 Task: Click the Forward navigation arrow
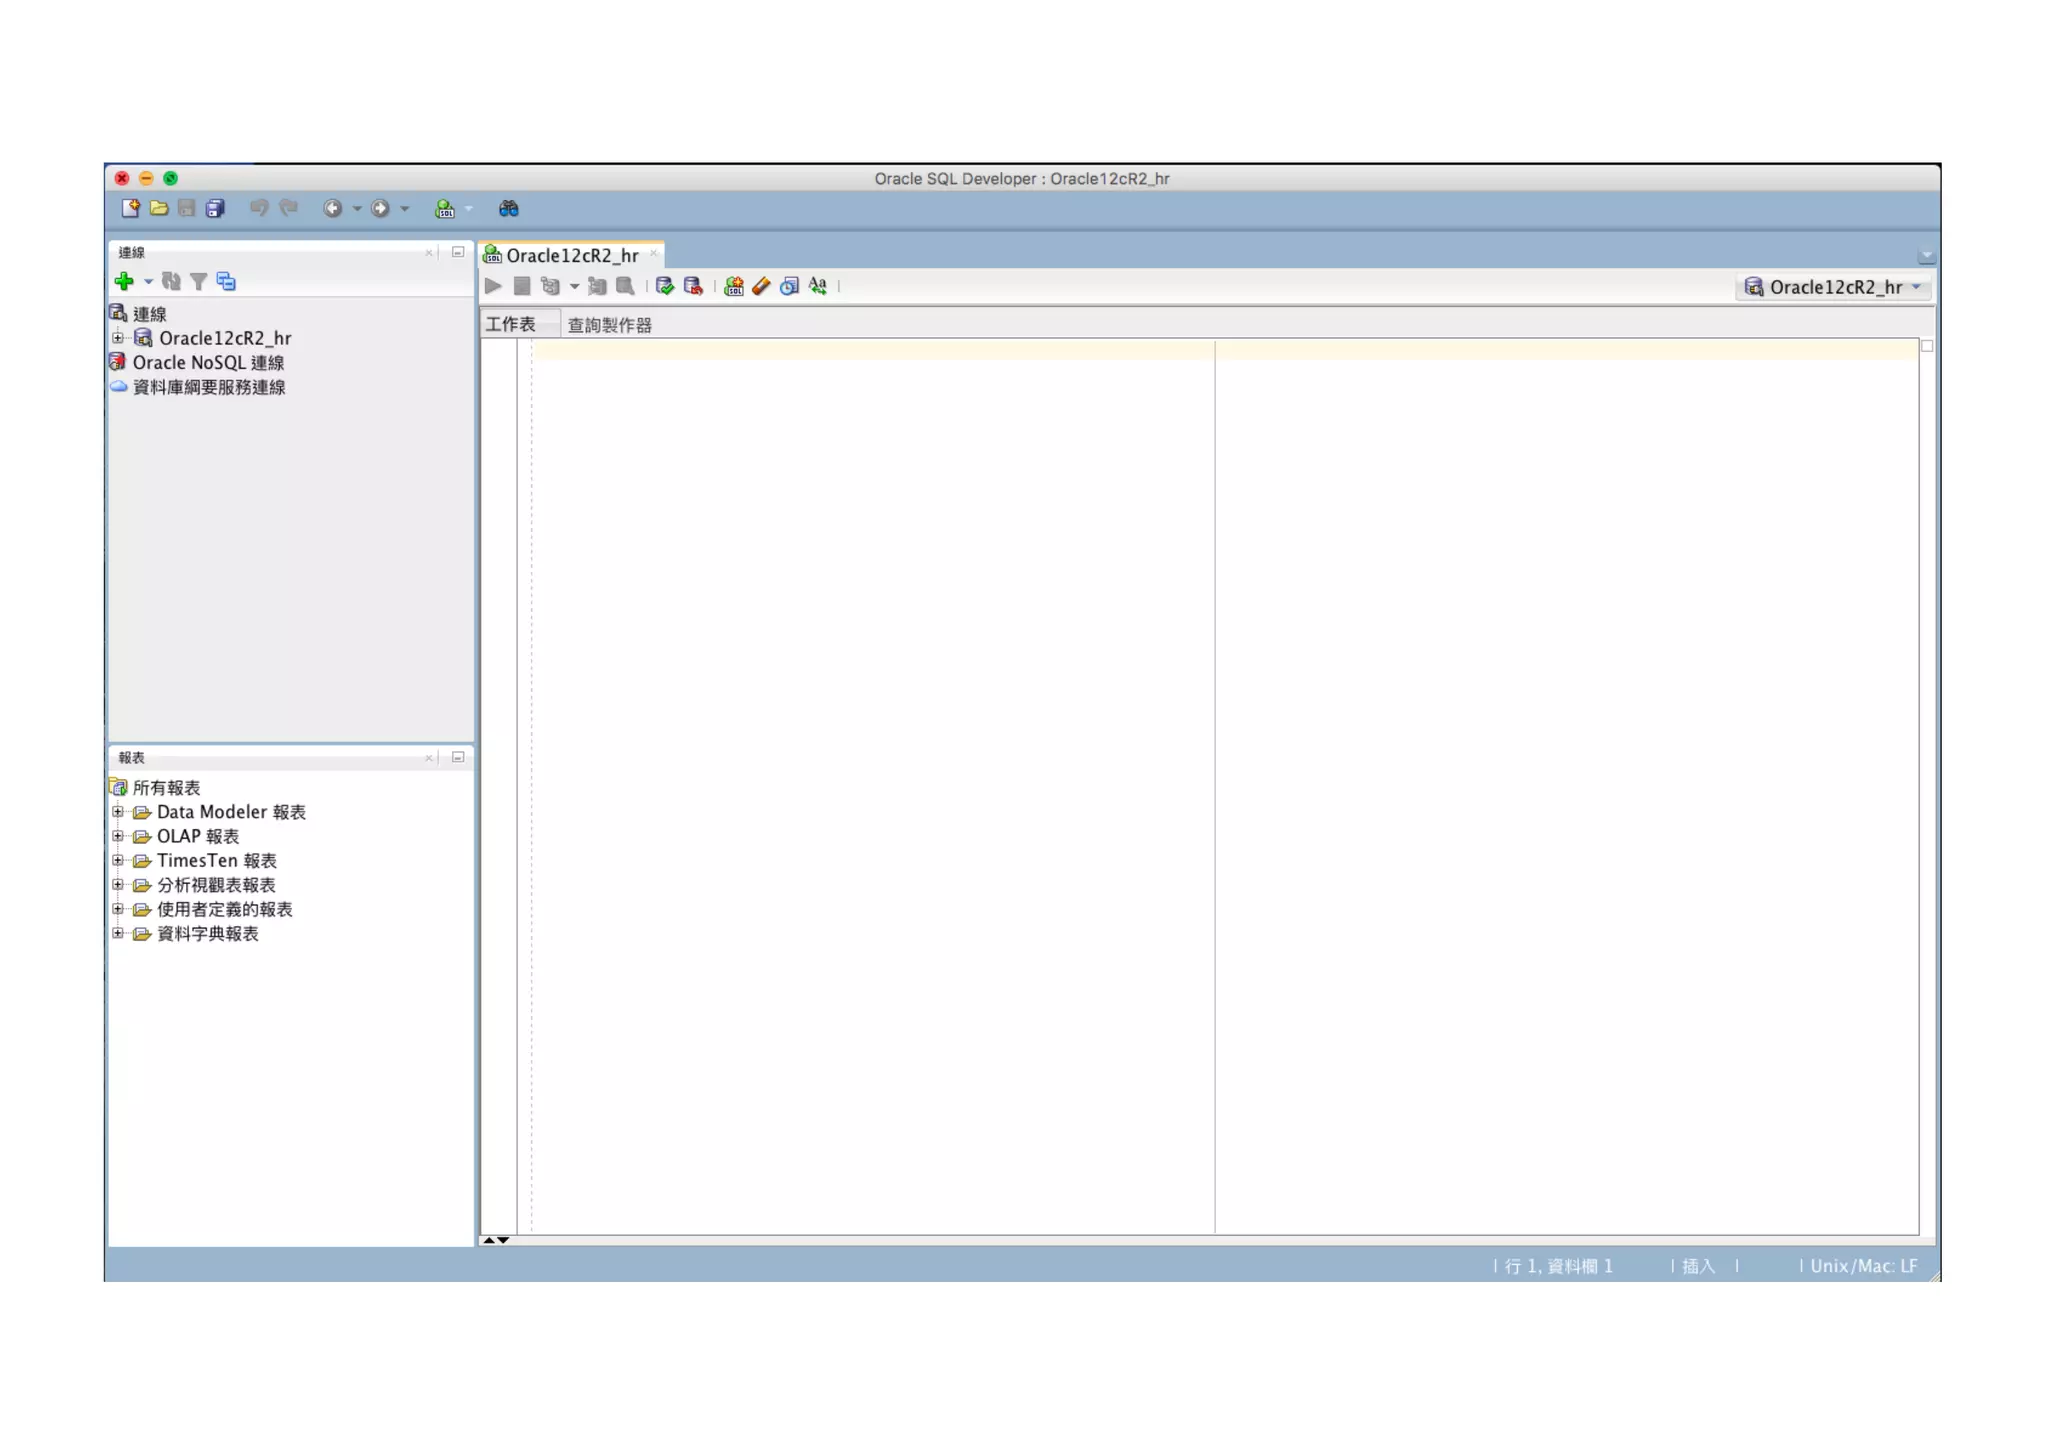tap(380, 208)
